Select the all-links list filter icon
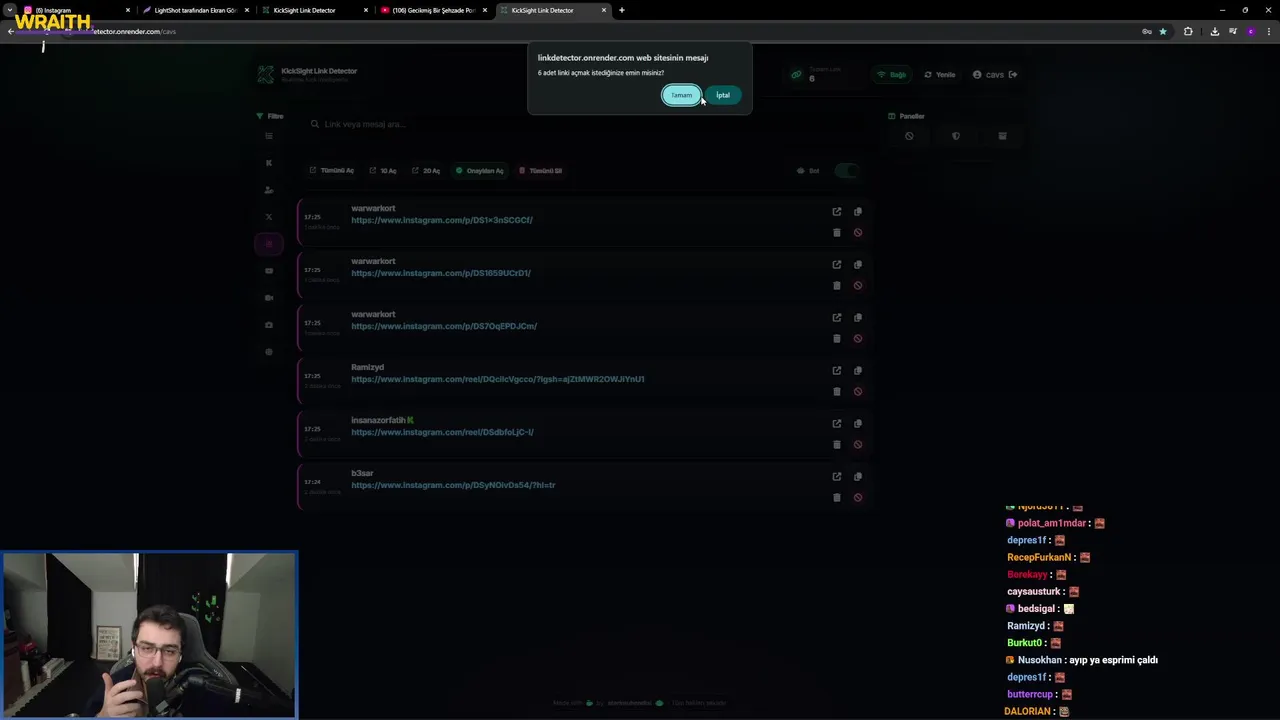Screen dimensions: 1280x720 pos(269,136)
